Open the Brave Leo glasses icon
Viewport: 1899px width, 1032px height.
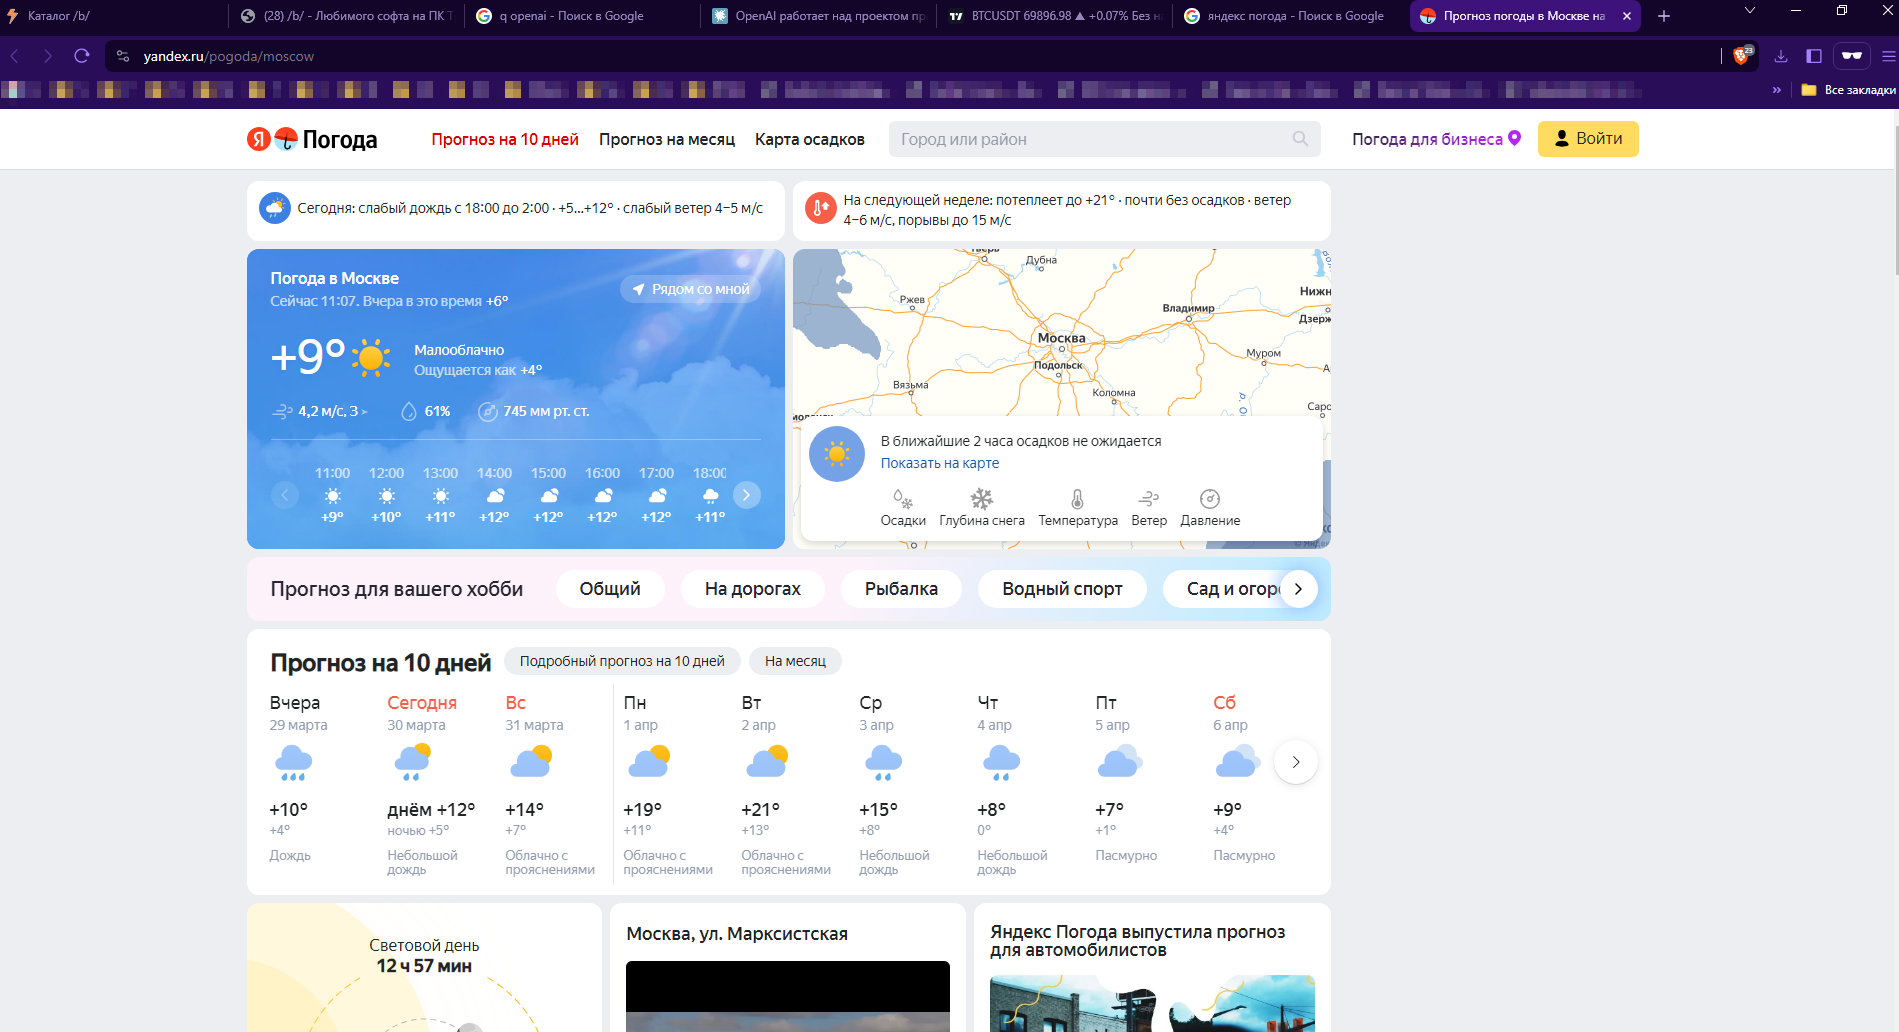(x=1852, y=56)
